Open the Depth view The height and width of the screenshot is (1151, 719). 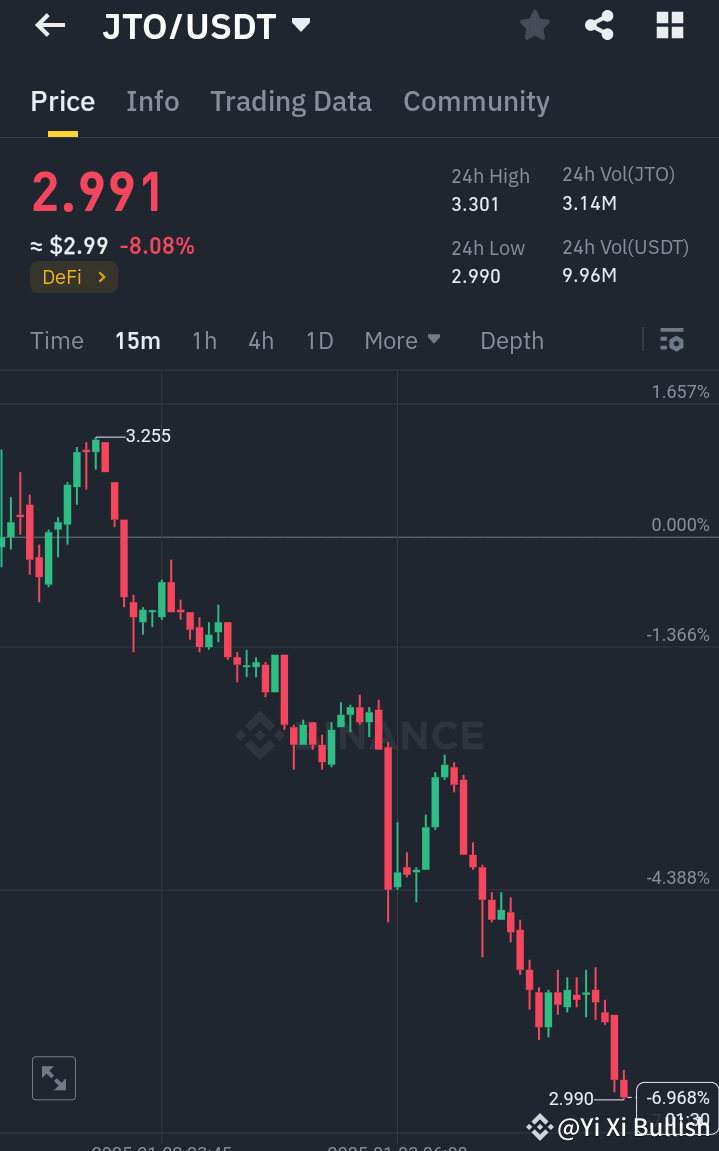coord(511,340)
